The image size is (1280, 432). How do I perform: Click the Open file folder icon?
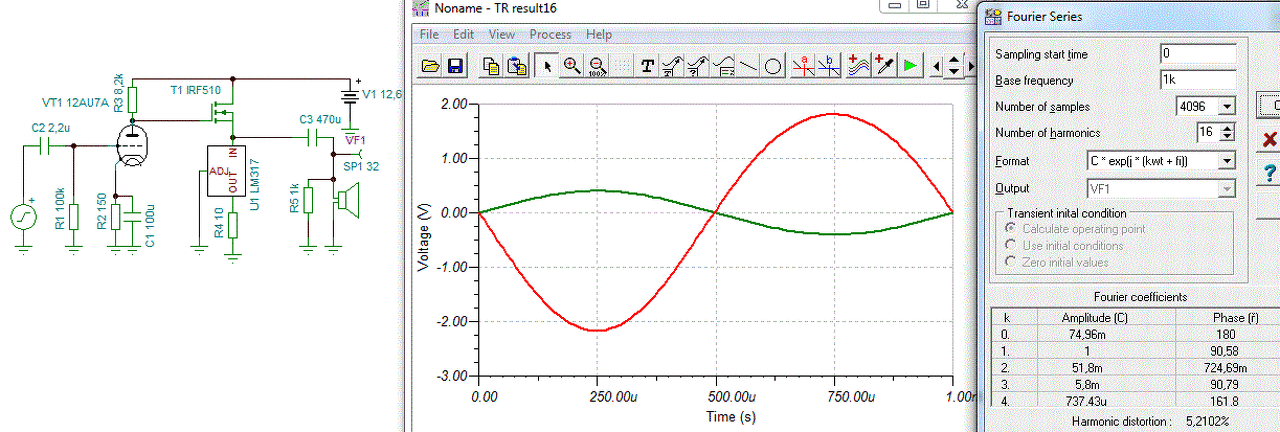point(431,66)
